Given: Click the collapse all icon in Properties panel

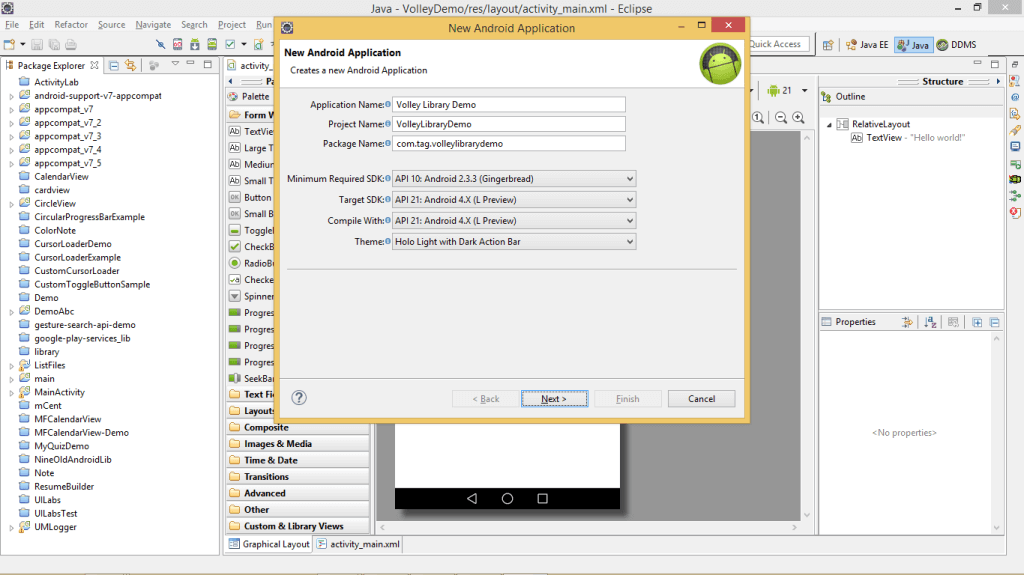Looking at the screenshot, I should click(995, 322).
